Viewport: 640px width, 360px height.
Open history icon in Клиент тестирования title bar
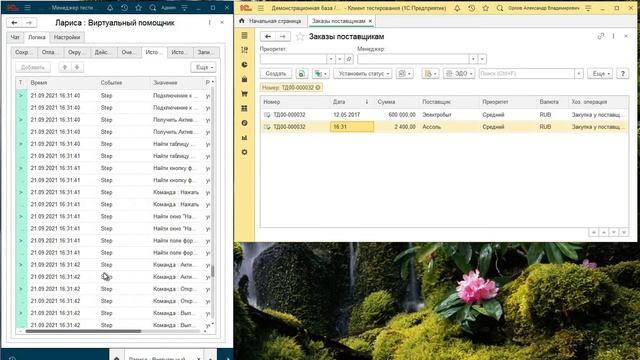pyautogui.click(x=471, y=8)
